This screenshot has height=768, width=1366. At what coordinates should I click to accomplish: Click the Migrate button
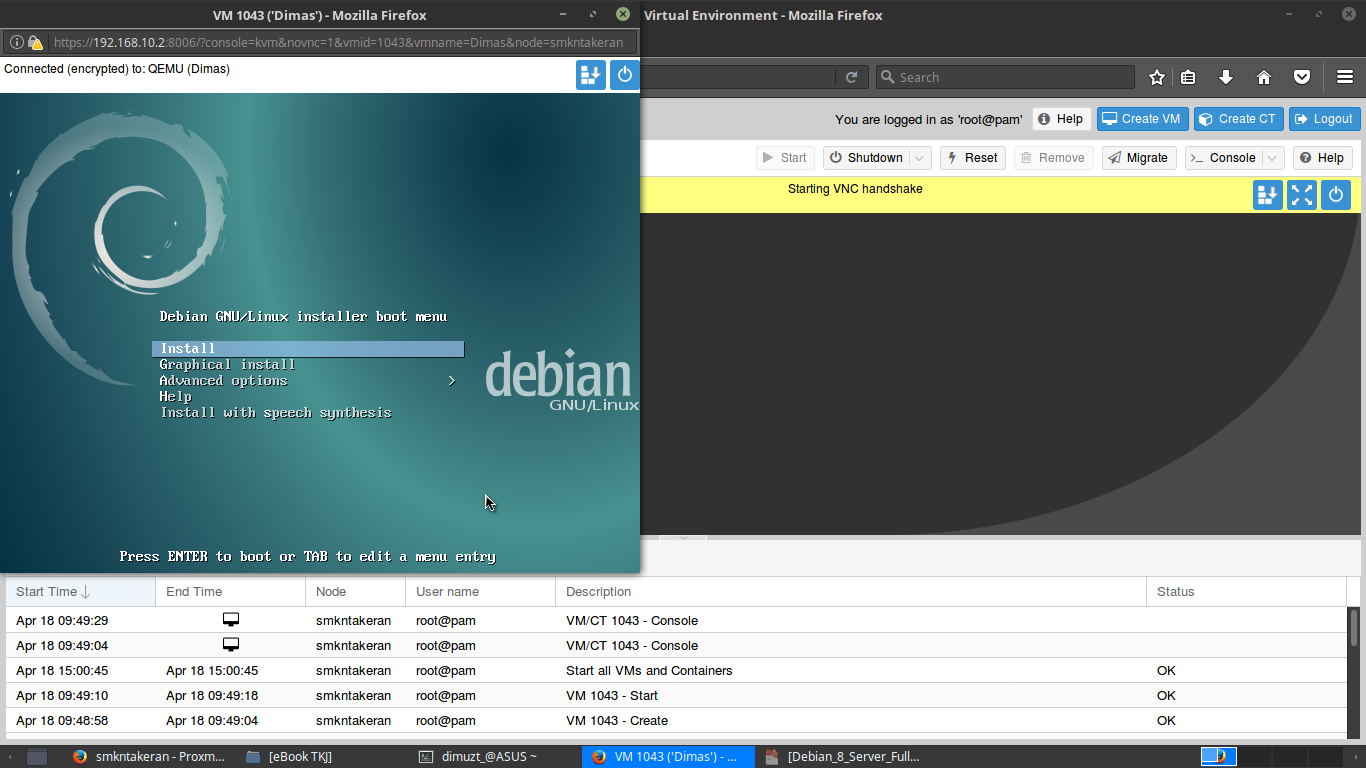click(x=1139, y=158)
